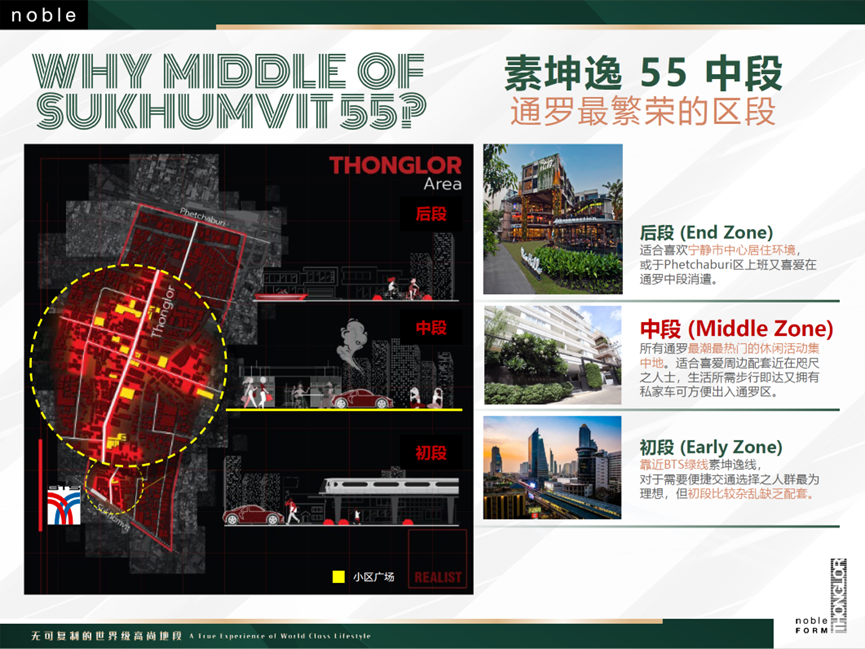Click the WHY MIDDLE OF SUKHUMVIT 55 title

[229, 91]
